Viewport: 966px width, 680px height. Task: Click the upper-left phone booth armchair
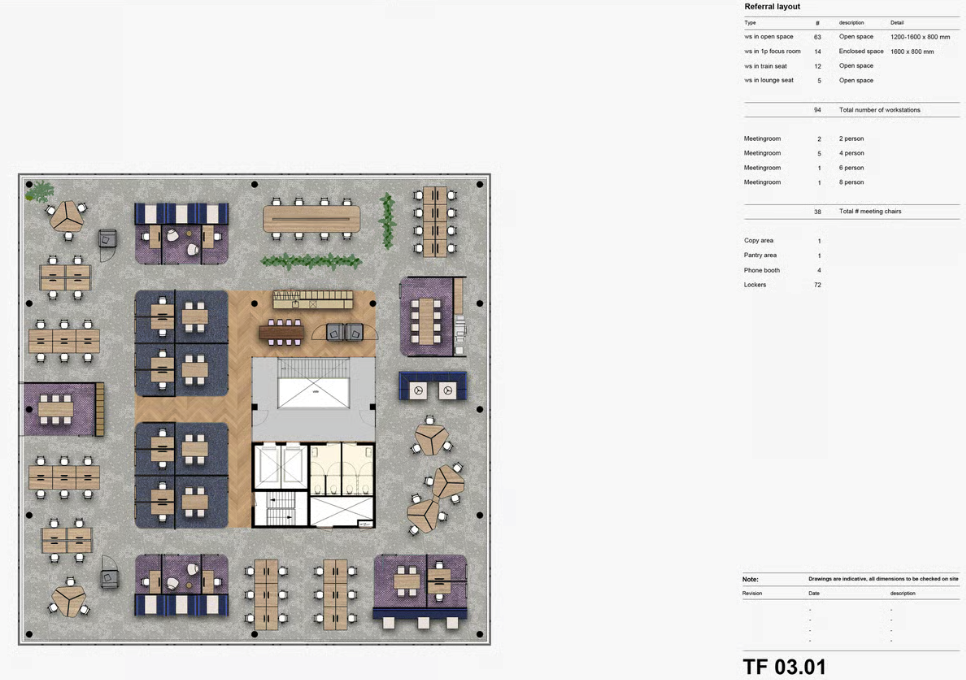click(108, 239)
